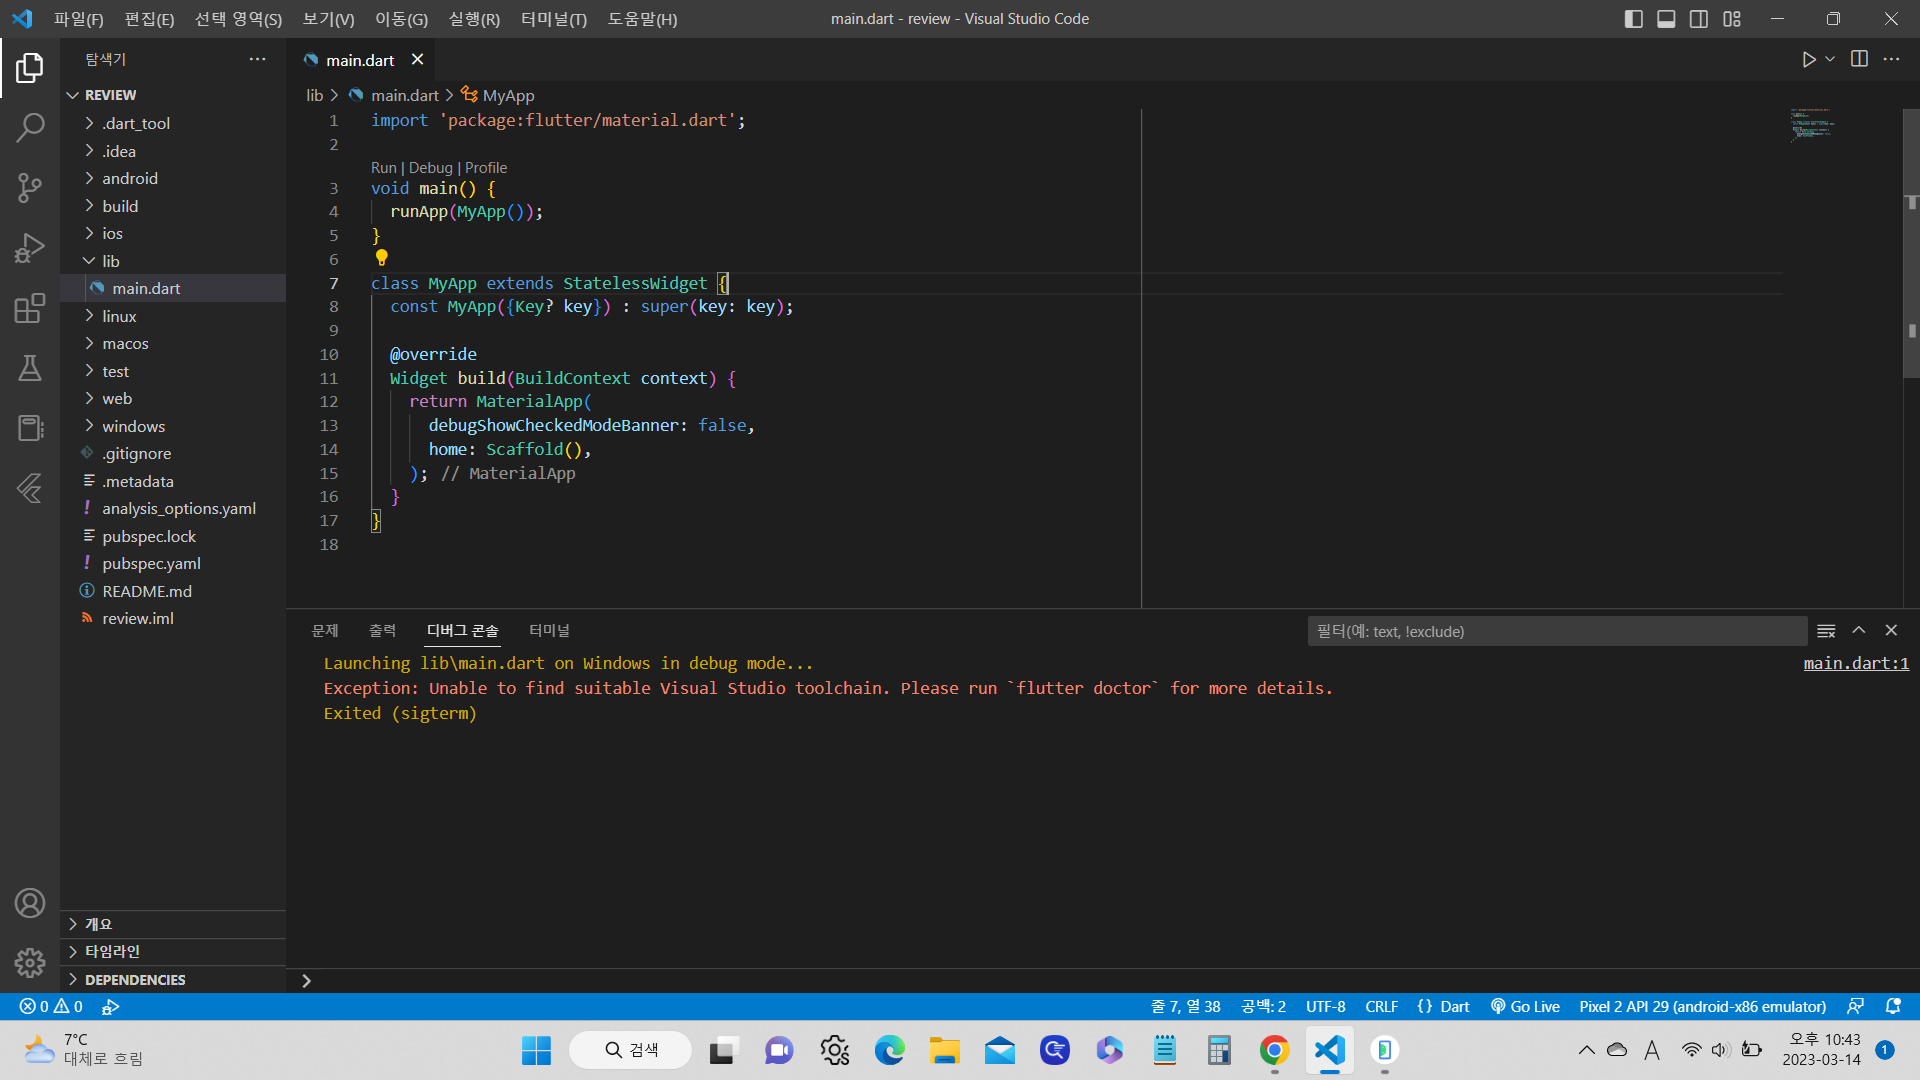1920x1080 pixels.
Task: Close the bottom panel
Action: [1891, 630]
